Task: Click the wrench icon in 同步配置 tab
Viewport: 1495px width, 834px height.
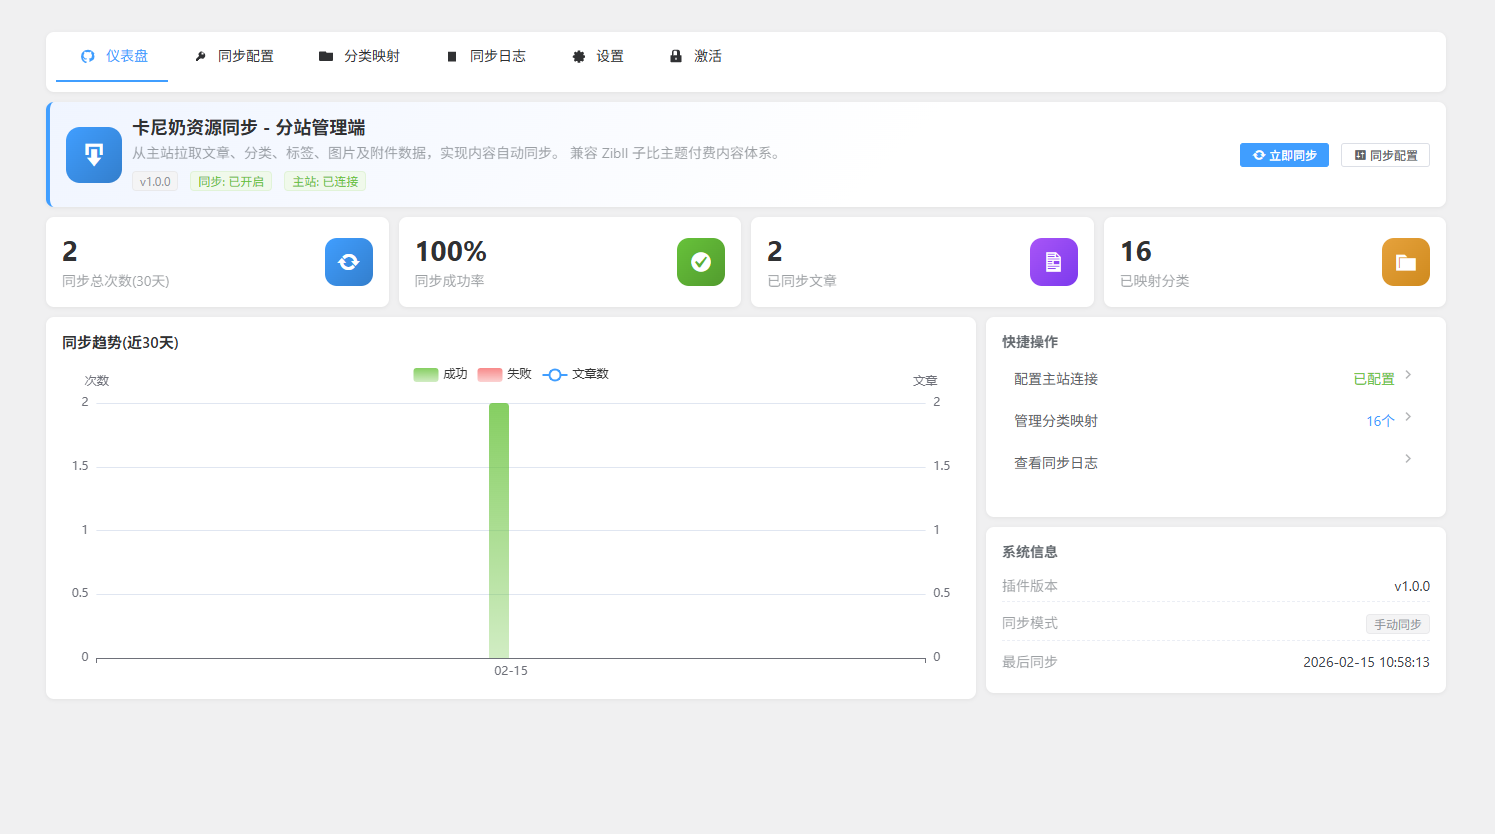Action: [x=200, y=57]
